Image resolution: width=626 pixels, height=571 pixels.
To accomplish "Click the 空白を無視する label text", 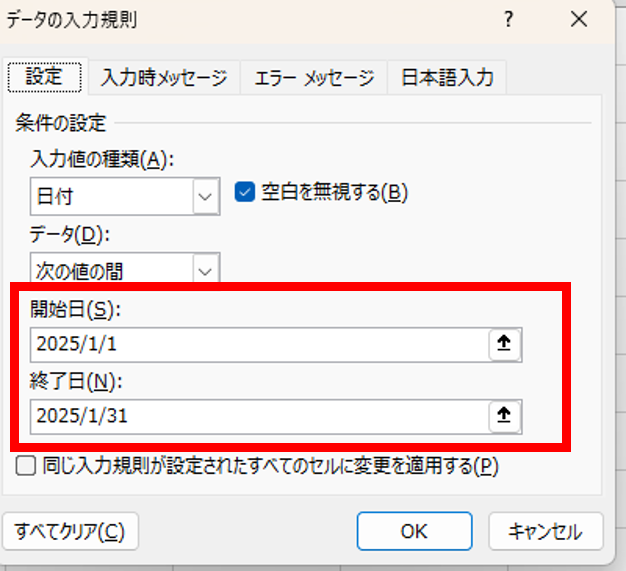I will coord(335,193).
